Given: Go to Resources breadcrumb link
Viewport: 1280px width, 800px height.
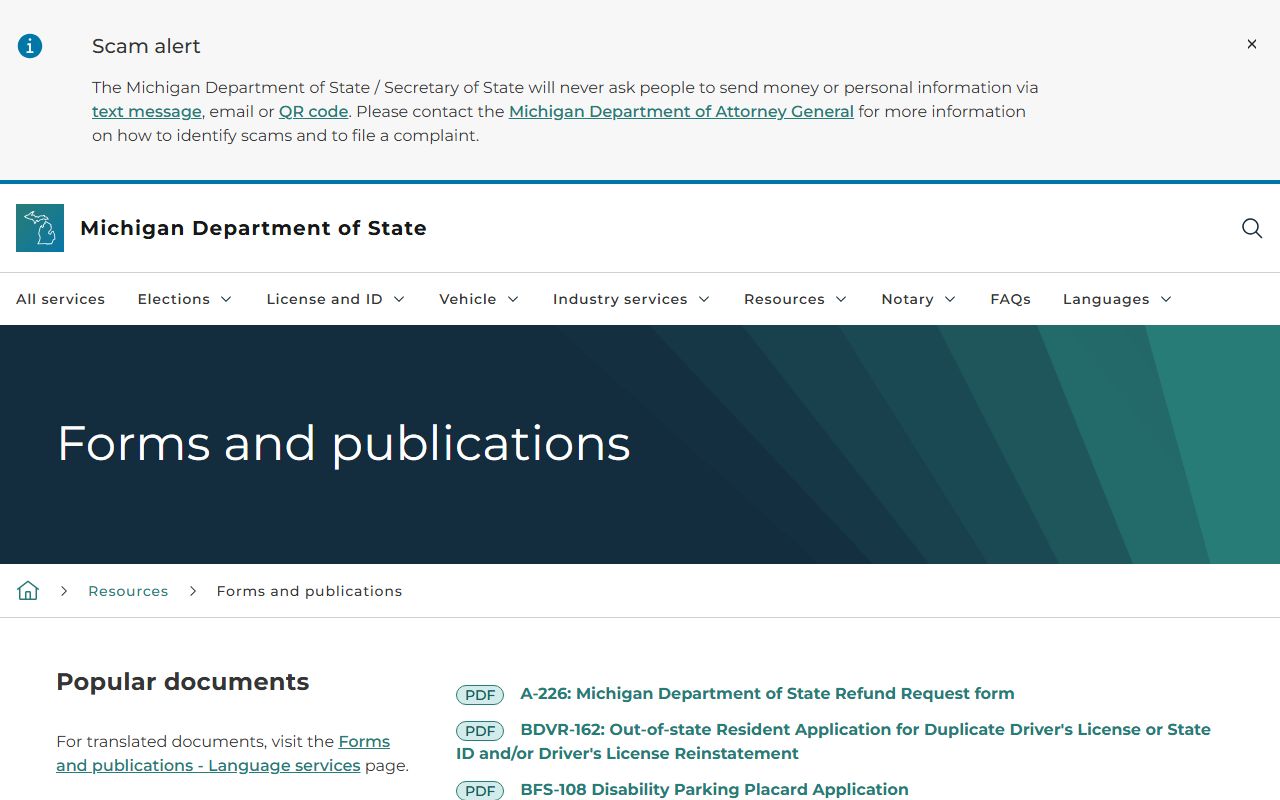Looking at the screenshot, I should [128, 591].
